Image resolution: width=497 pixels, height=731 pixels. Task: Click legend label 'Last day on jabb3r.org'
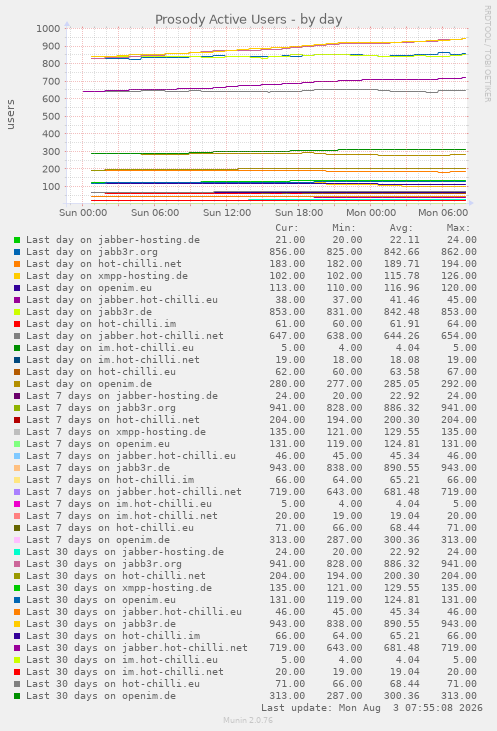click(92, 252)
